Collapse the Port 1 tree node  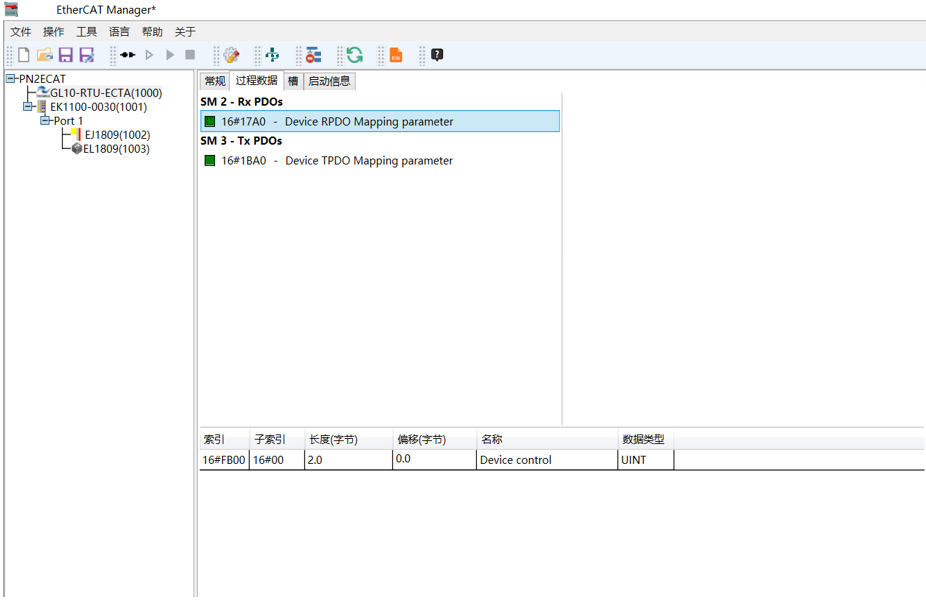(x=45, y=121)
